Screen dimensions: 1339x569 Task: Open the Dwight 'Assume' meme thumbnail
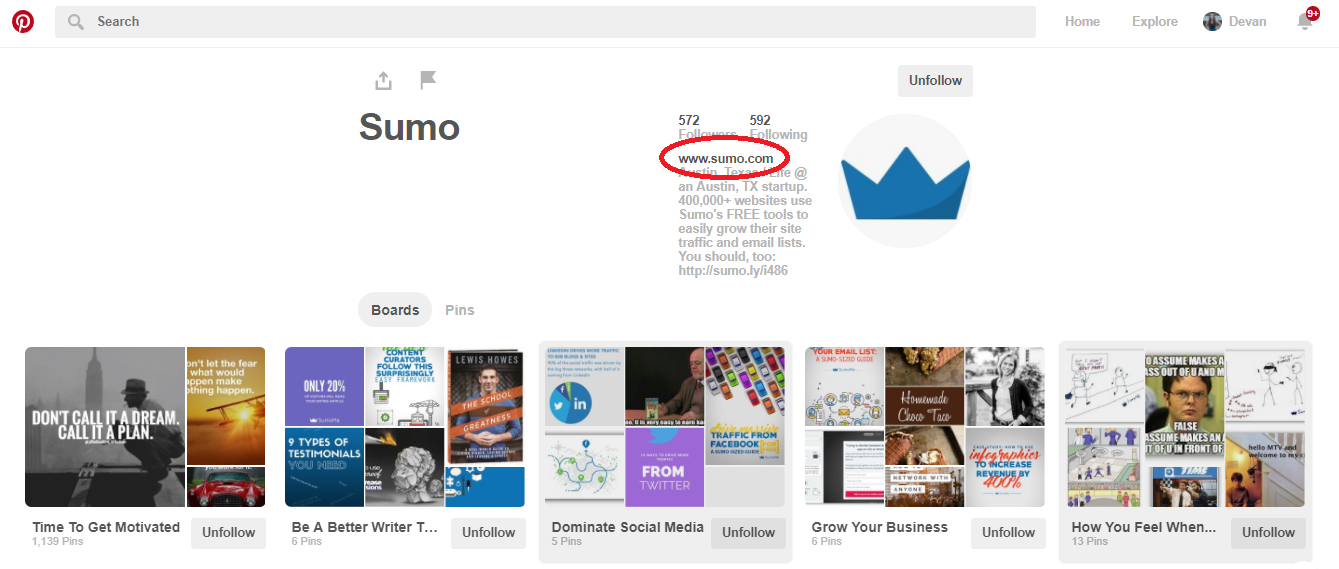pyautogui.click(x=1184, y=406)
